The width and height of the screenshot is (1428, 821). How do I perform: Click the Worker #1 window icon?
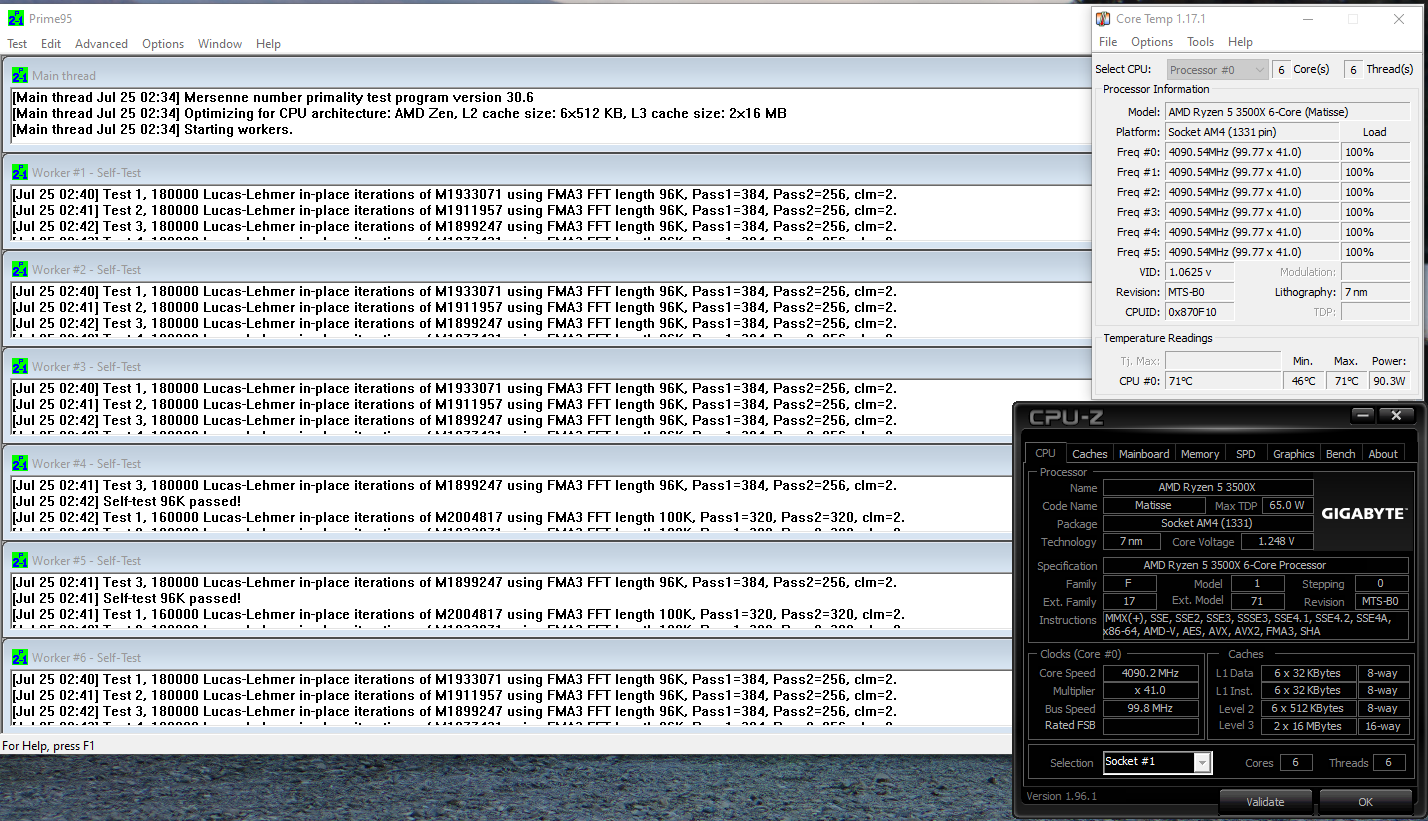point(20,172)
